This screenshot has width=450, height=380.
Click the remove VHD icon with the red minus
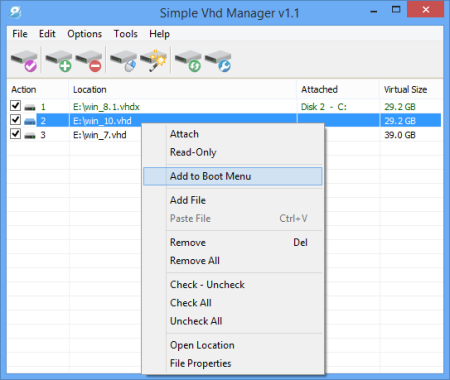89,60
